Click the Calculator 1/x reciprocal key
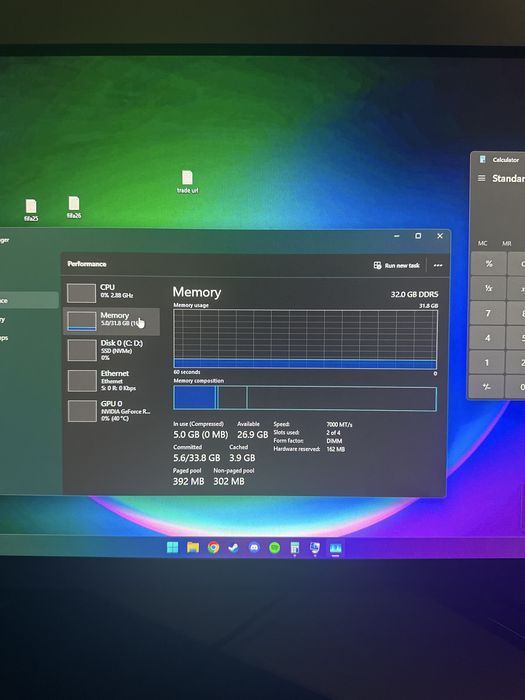Viewport: 525px width, 700px height. (488, 288)
